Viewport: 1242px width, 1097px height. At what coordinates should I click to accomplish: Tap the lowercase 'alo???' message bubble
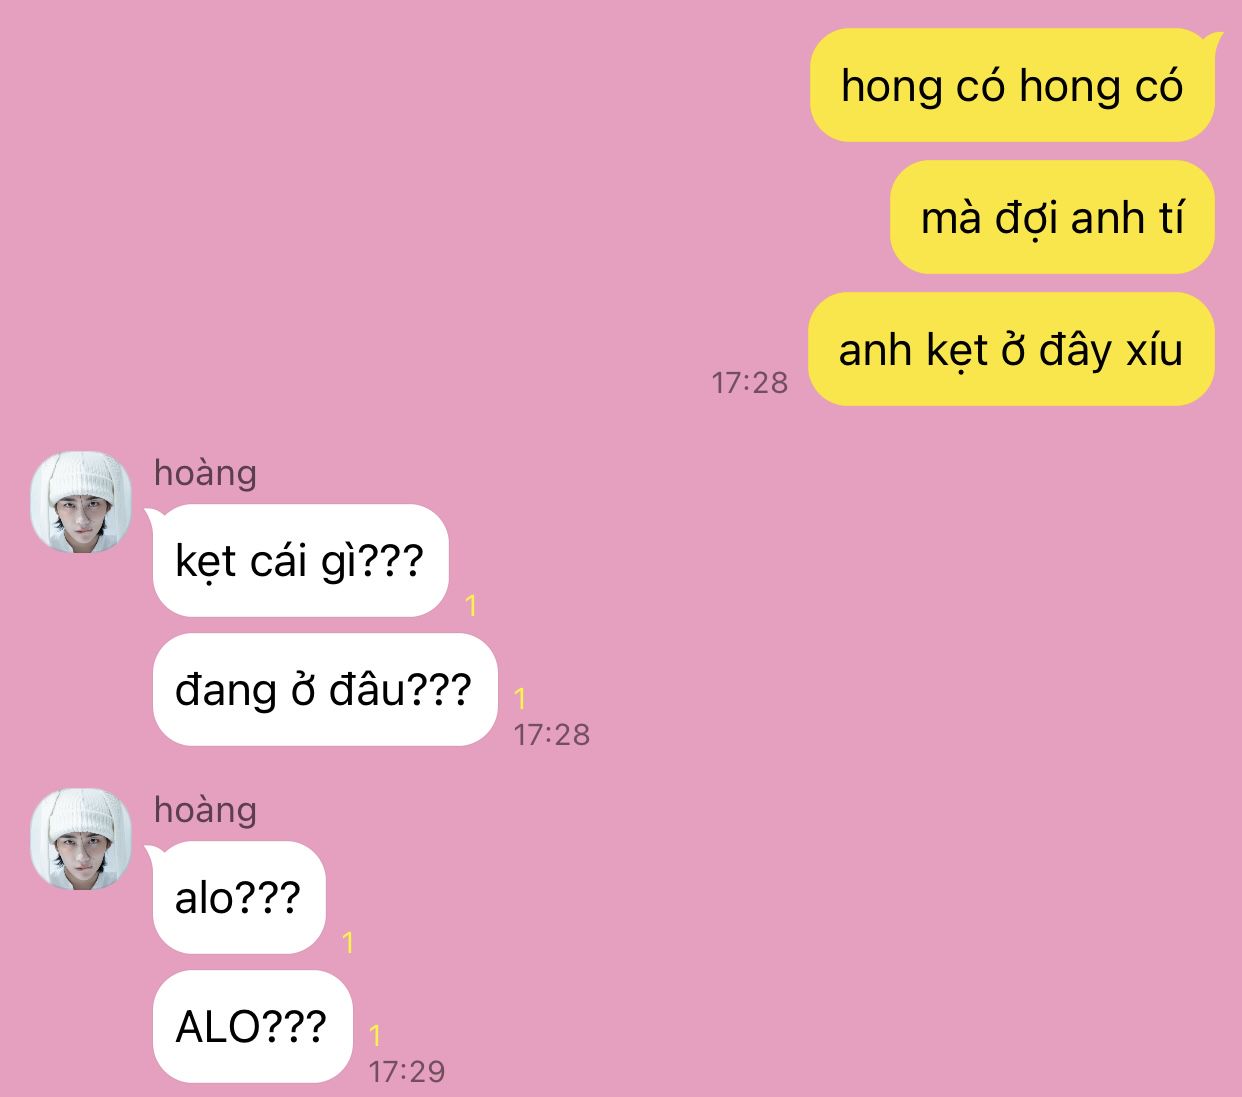pyautogui.click(x=239, y=897)
